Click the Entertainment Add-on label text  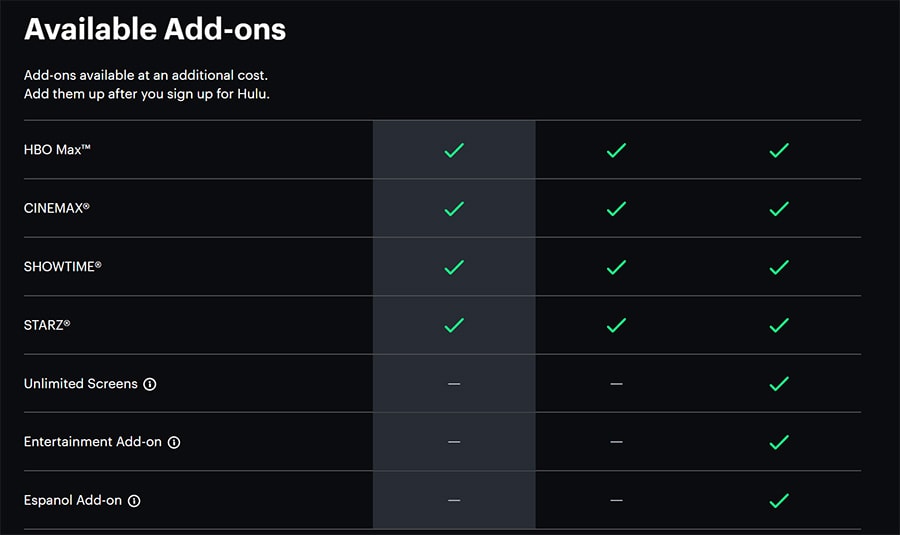click(x=93, y=441)
